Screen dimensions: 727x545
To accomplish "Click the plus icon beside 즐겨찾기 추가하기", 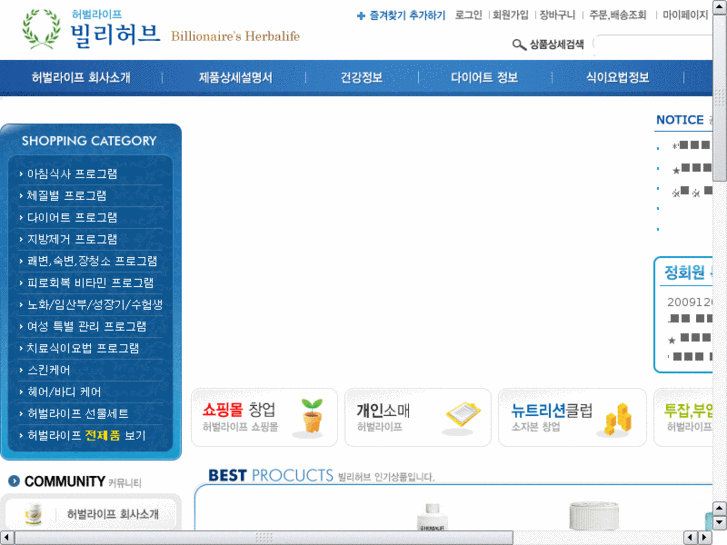I will [x=361, y=16].
